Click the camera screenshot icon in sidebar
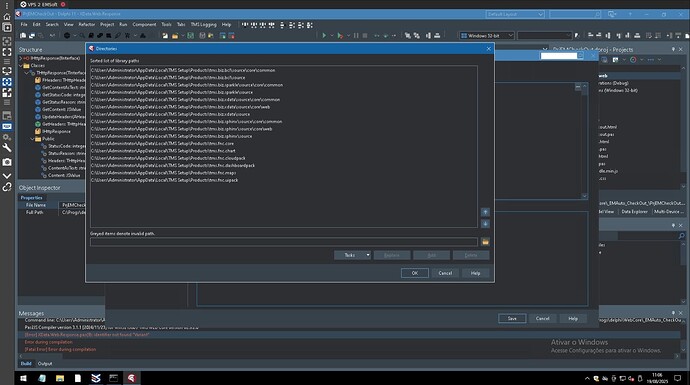Viewport: 690px width, 385px height. coord(7,162)
